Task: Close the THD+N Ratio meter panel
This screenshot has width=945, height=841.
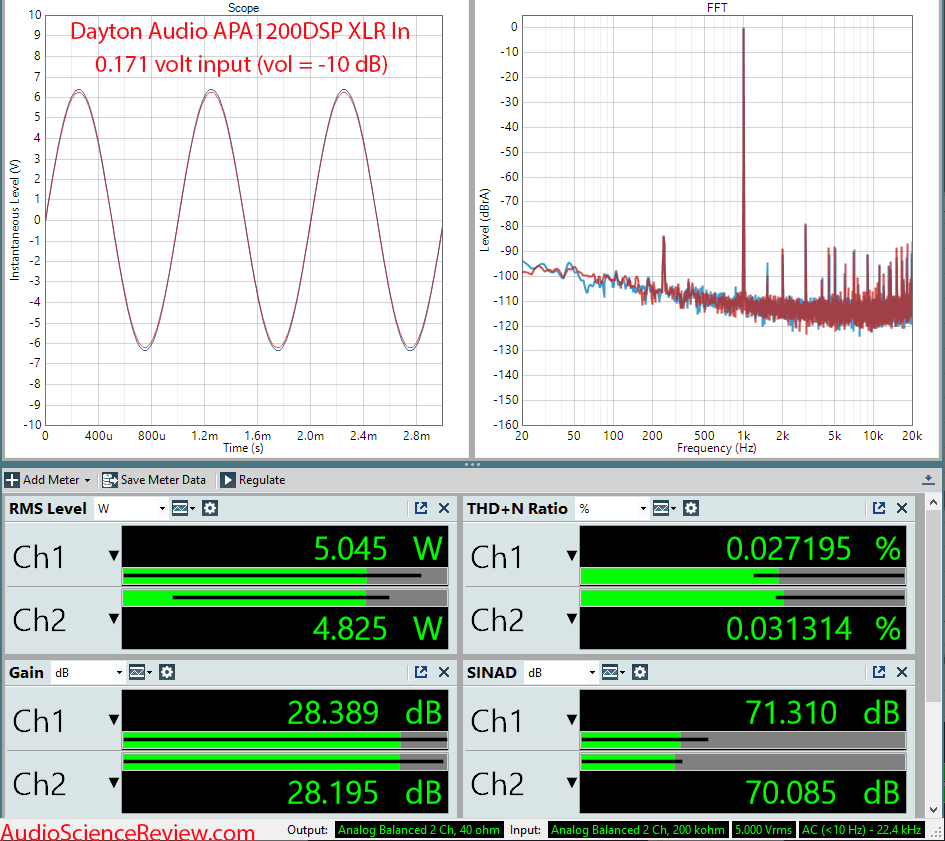Action: point(902,508)
